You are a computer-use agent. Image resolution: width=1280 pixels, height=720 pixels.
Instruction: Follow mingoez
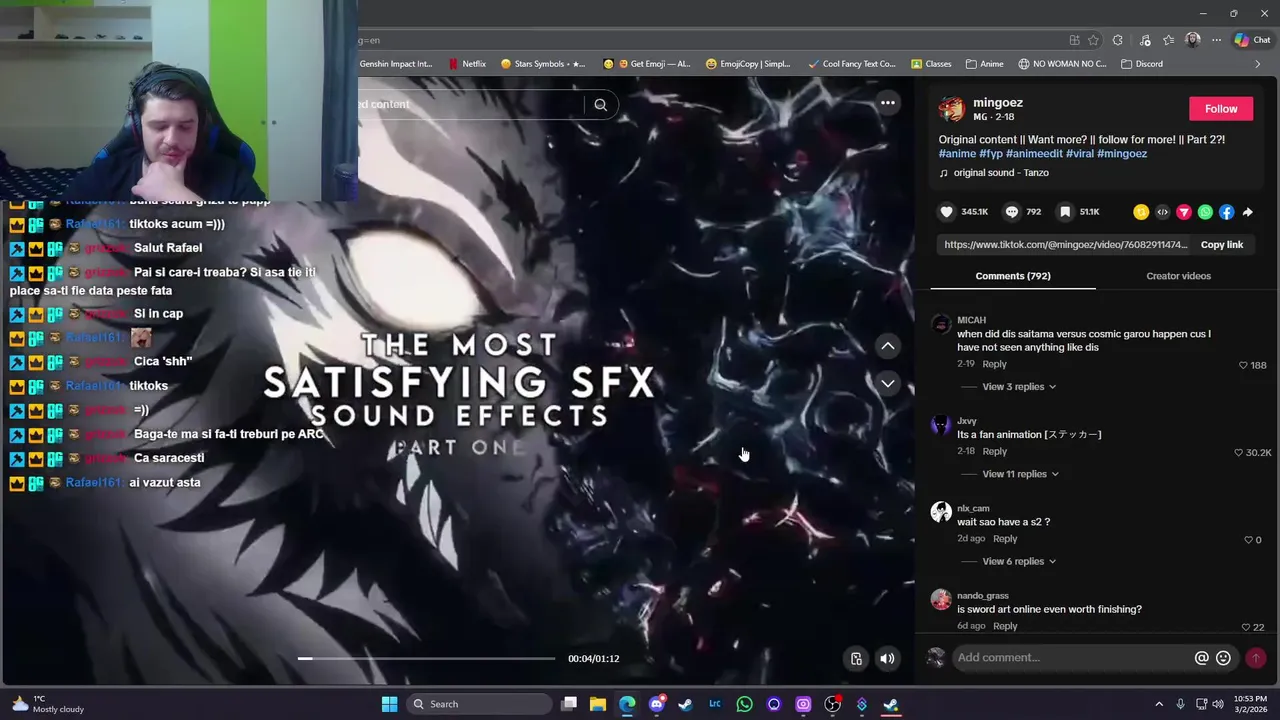(1221, 109)
